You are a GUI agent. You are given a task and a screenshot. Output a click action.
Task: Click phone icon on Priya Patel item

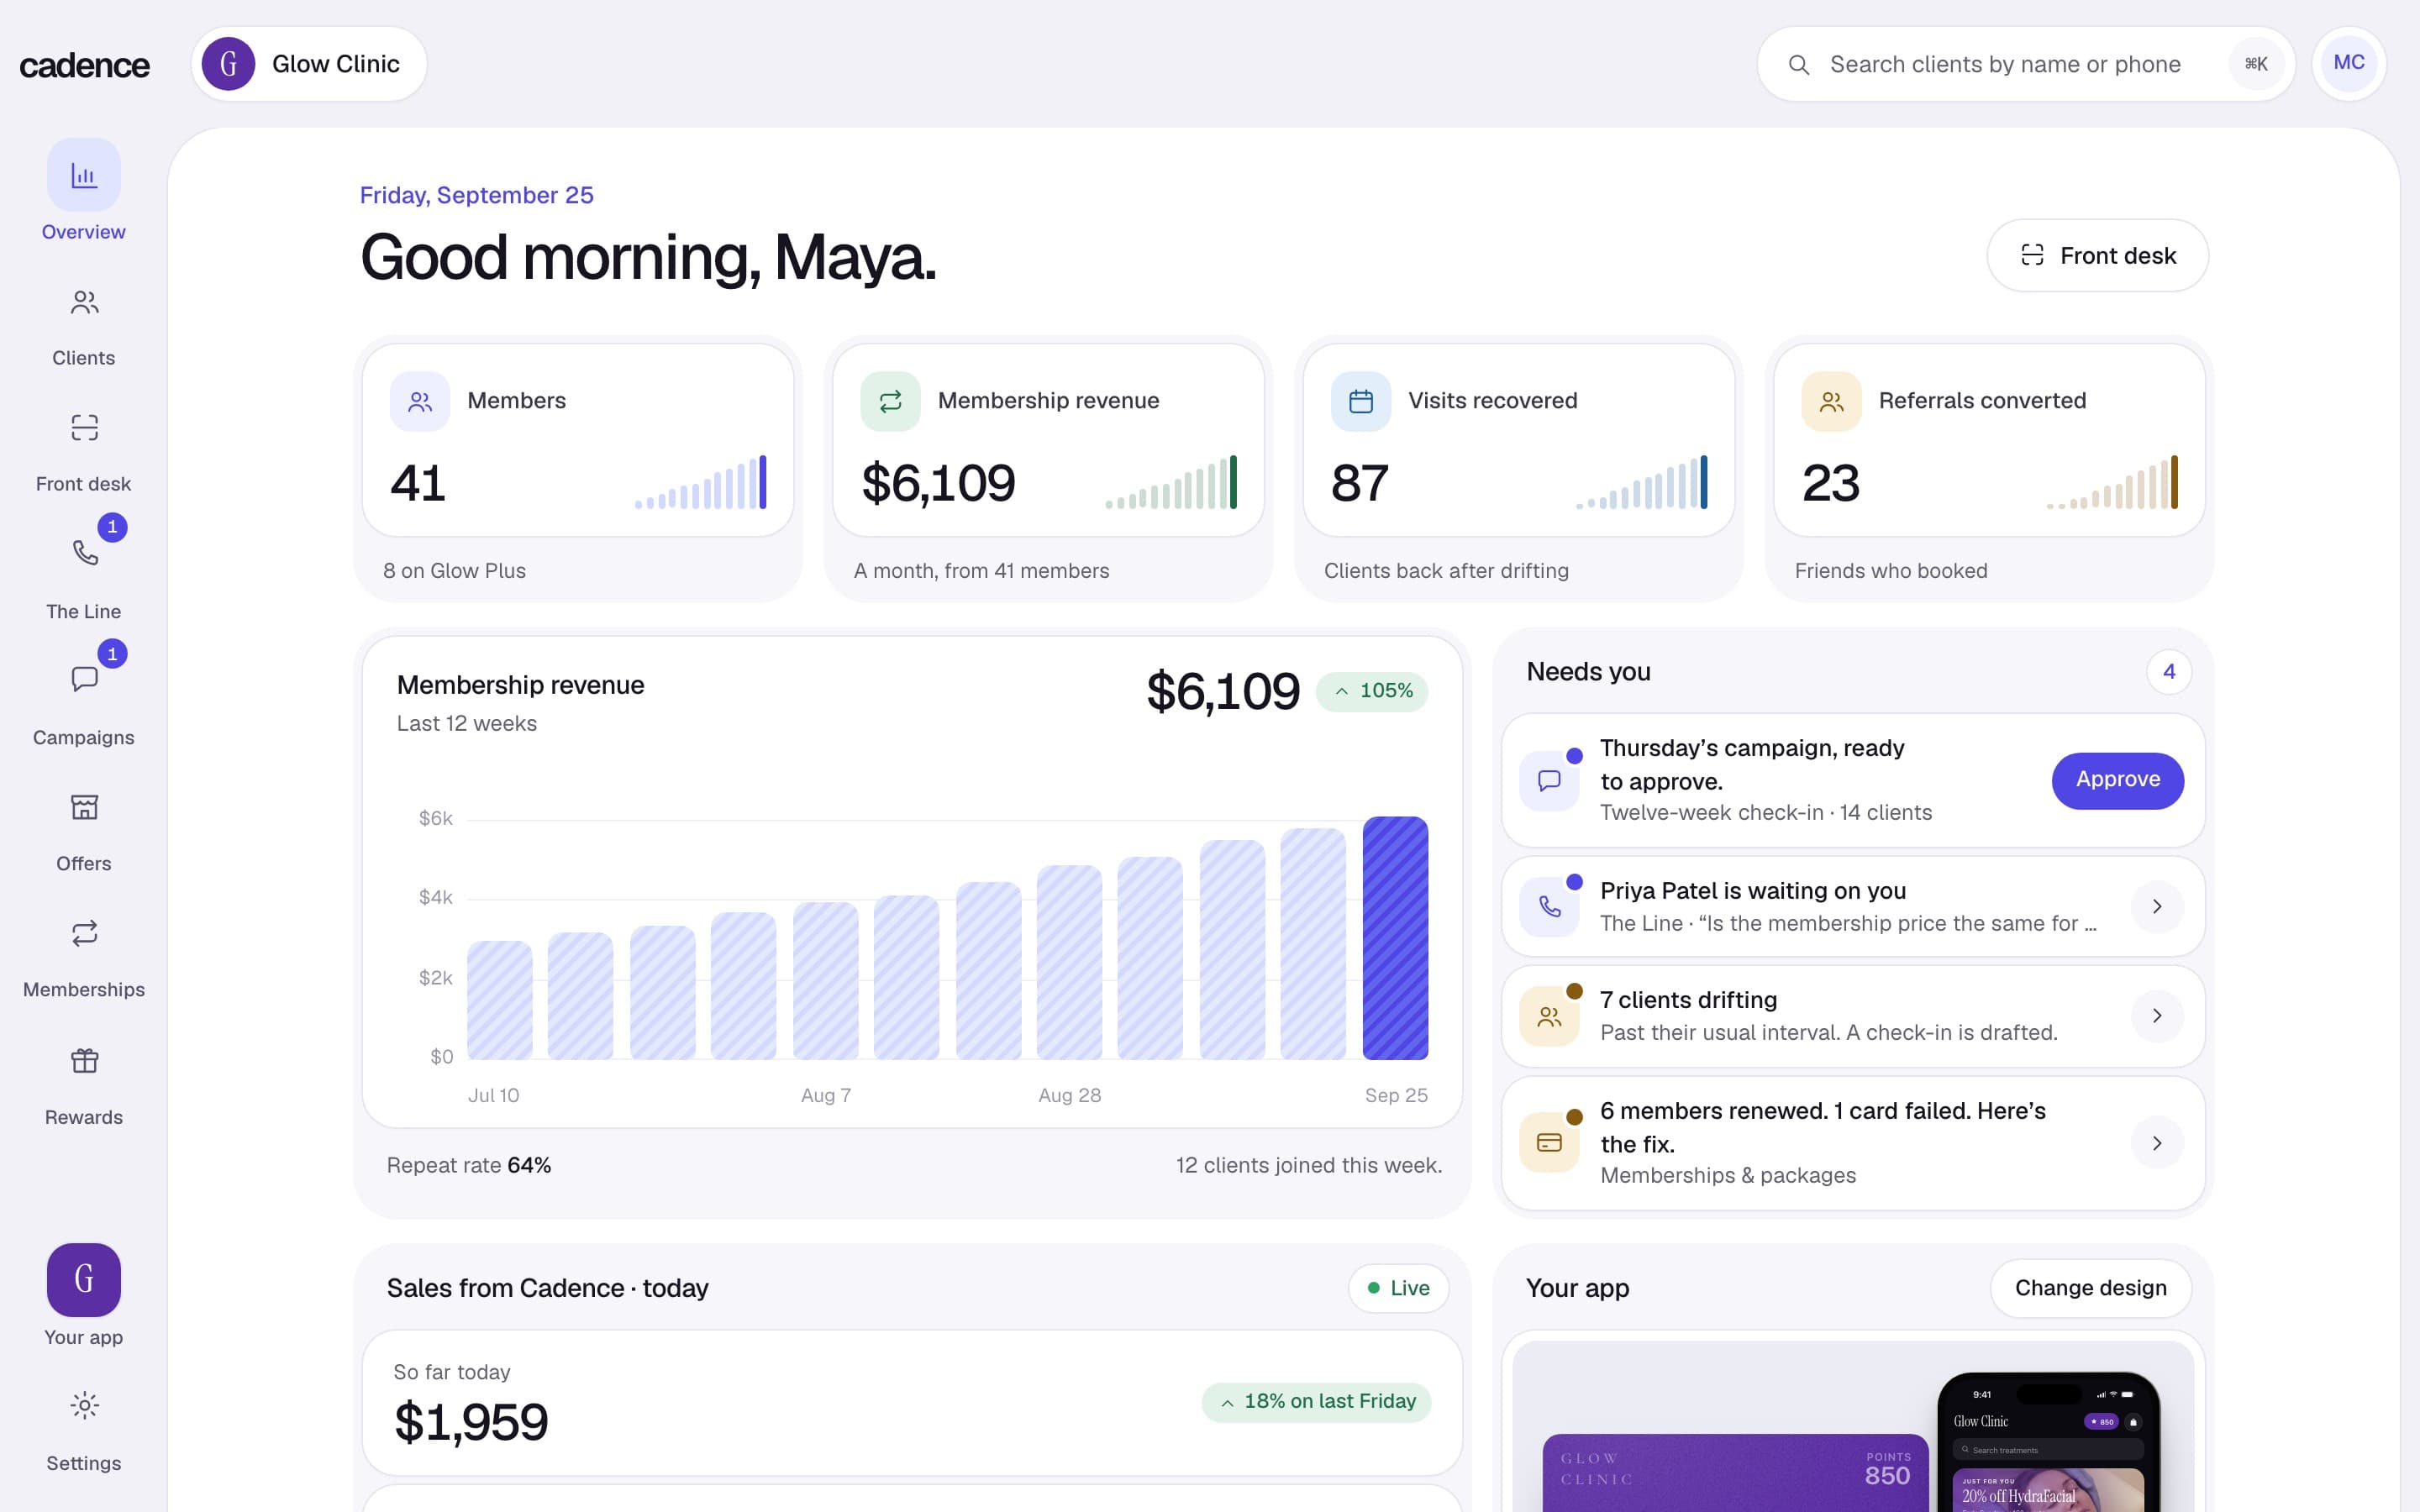click(1549, 906)
